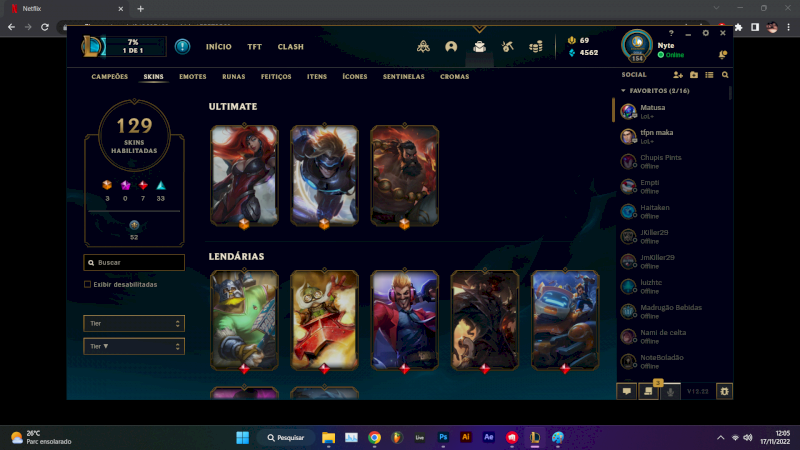Open Clash in the top navigation
800x450 pixels.
[290, 46]
